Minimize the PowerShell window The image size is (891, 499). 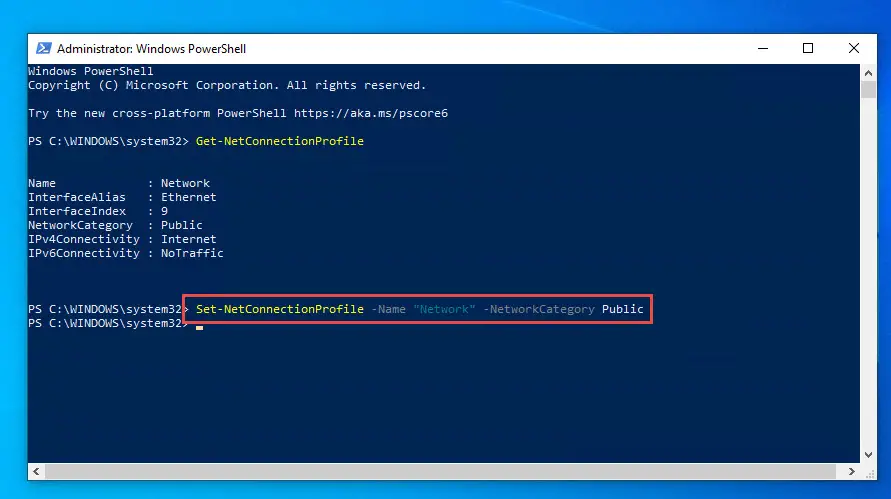tap(763, 48)
